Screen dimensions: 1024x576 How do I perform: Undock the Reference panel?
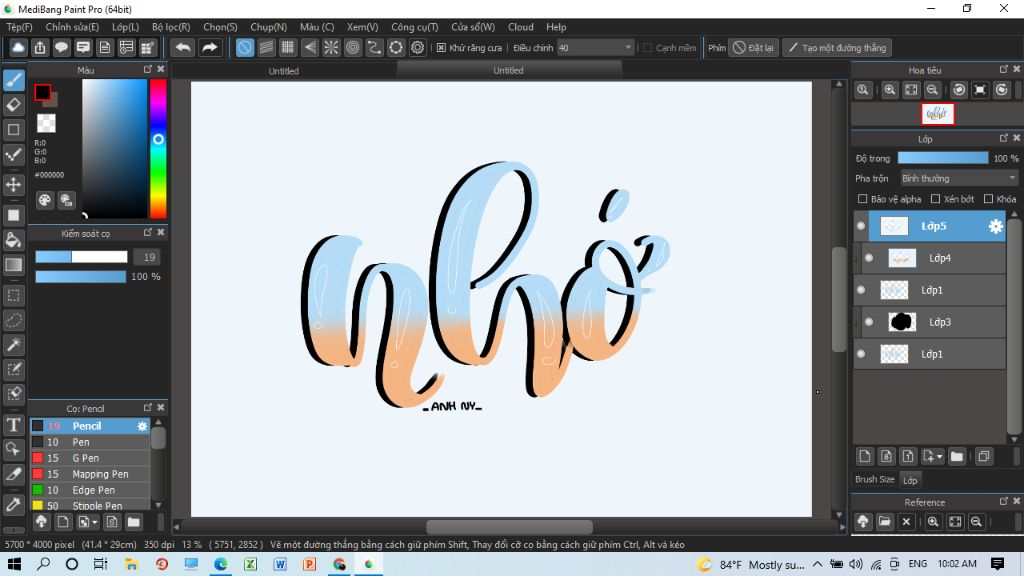pos(1004,501)
